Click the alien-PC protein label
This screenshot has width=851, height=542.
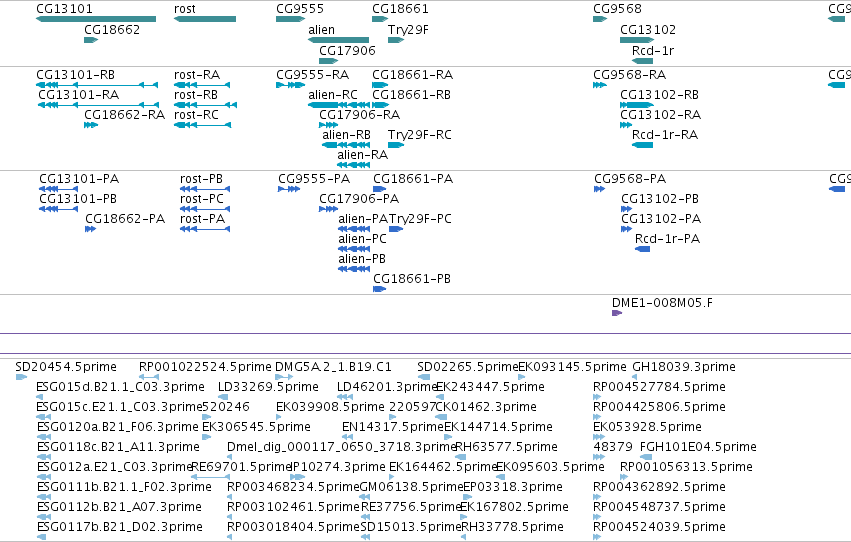[x=362, y=239]
